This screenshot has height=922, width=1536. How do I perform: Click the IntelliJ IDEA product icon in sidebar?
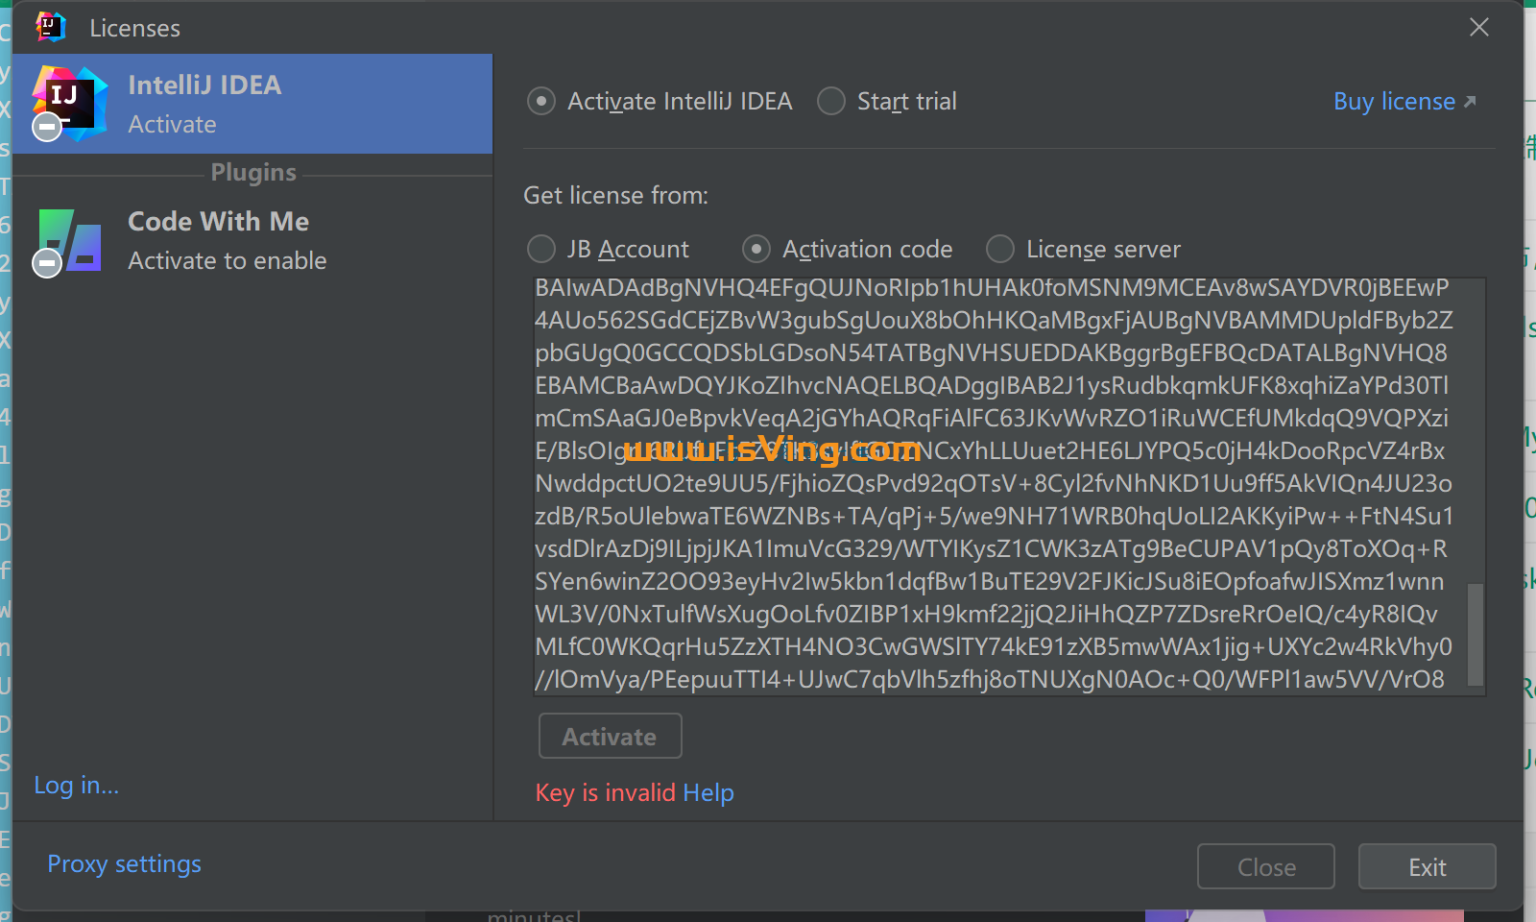click(68, 103)
